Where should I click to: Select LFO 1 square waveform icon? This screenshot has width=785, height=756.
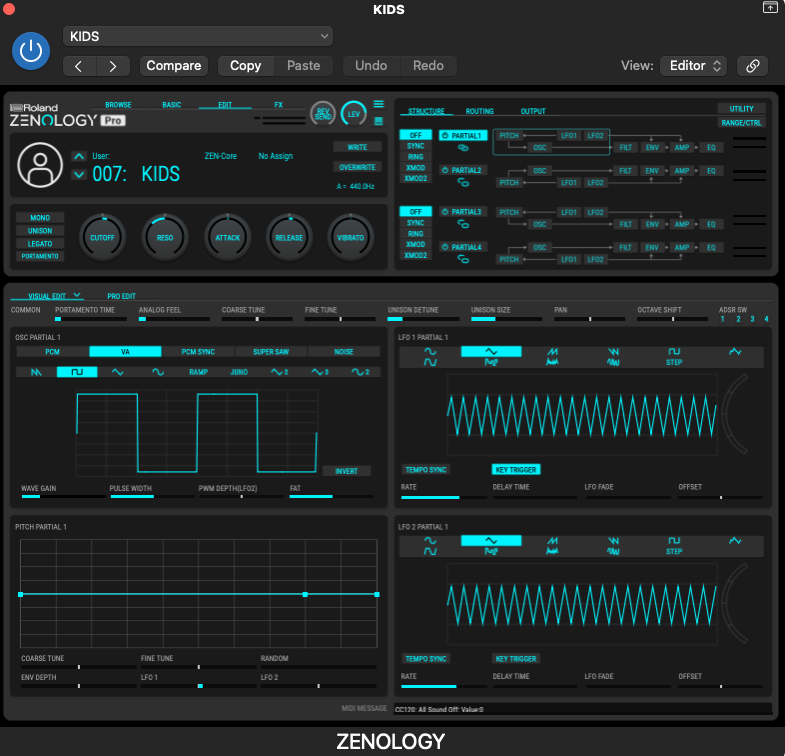[674, 351]
